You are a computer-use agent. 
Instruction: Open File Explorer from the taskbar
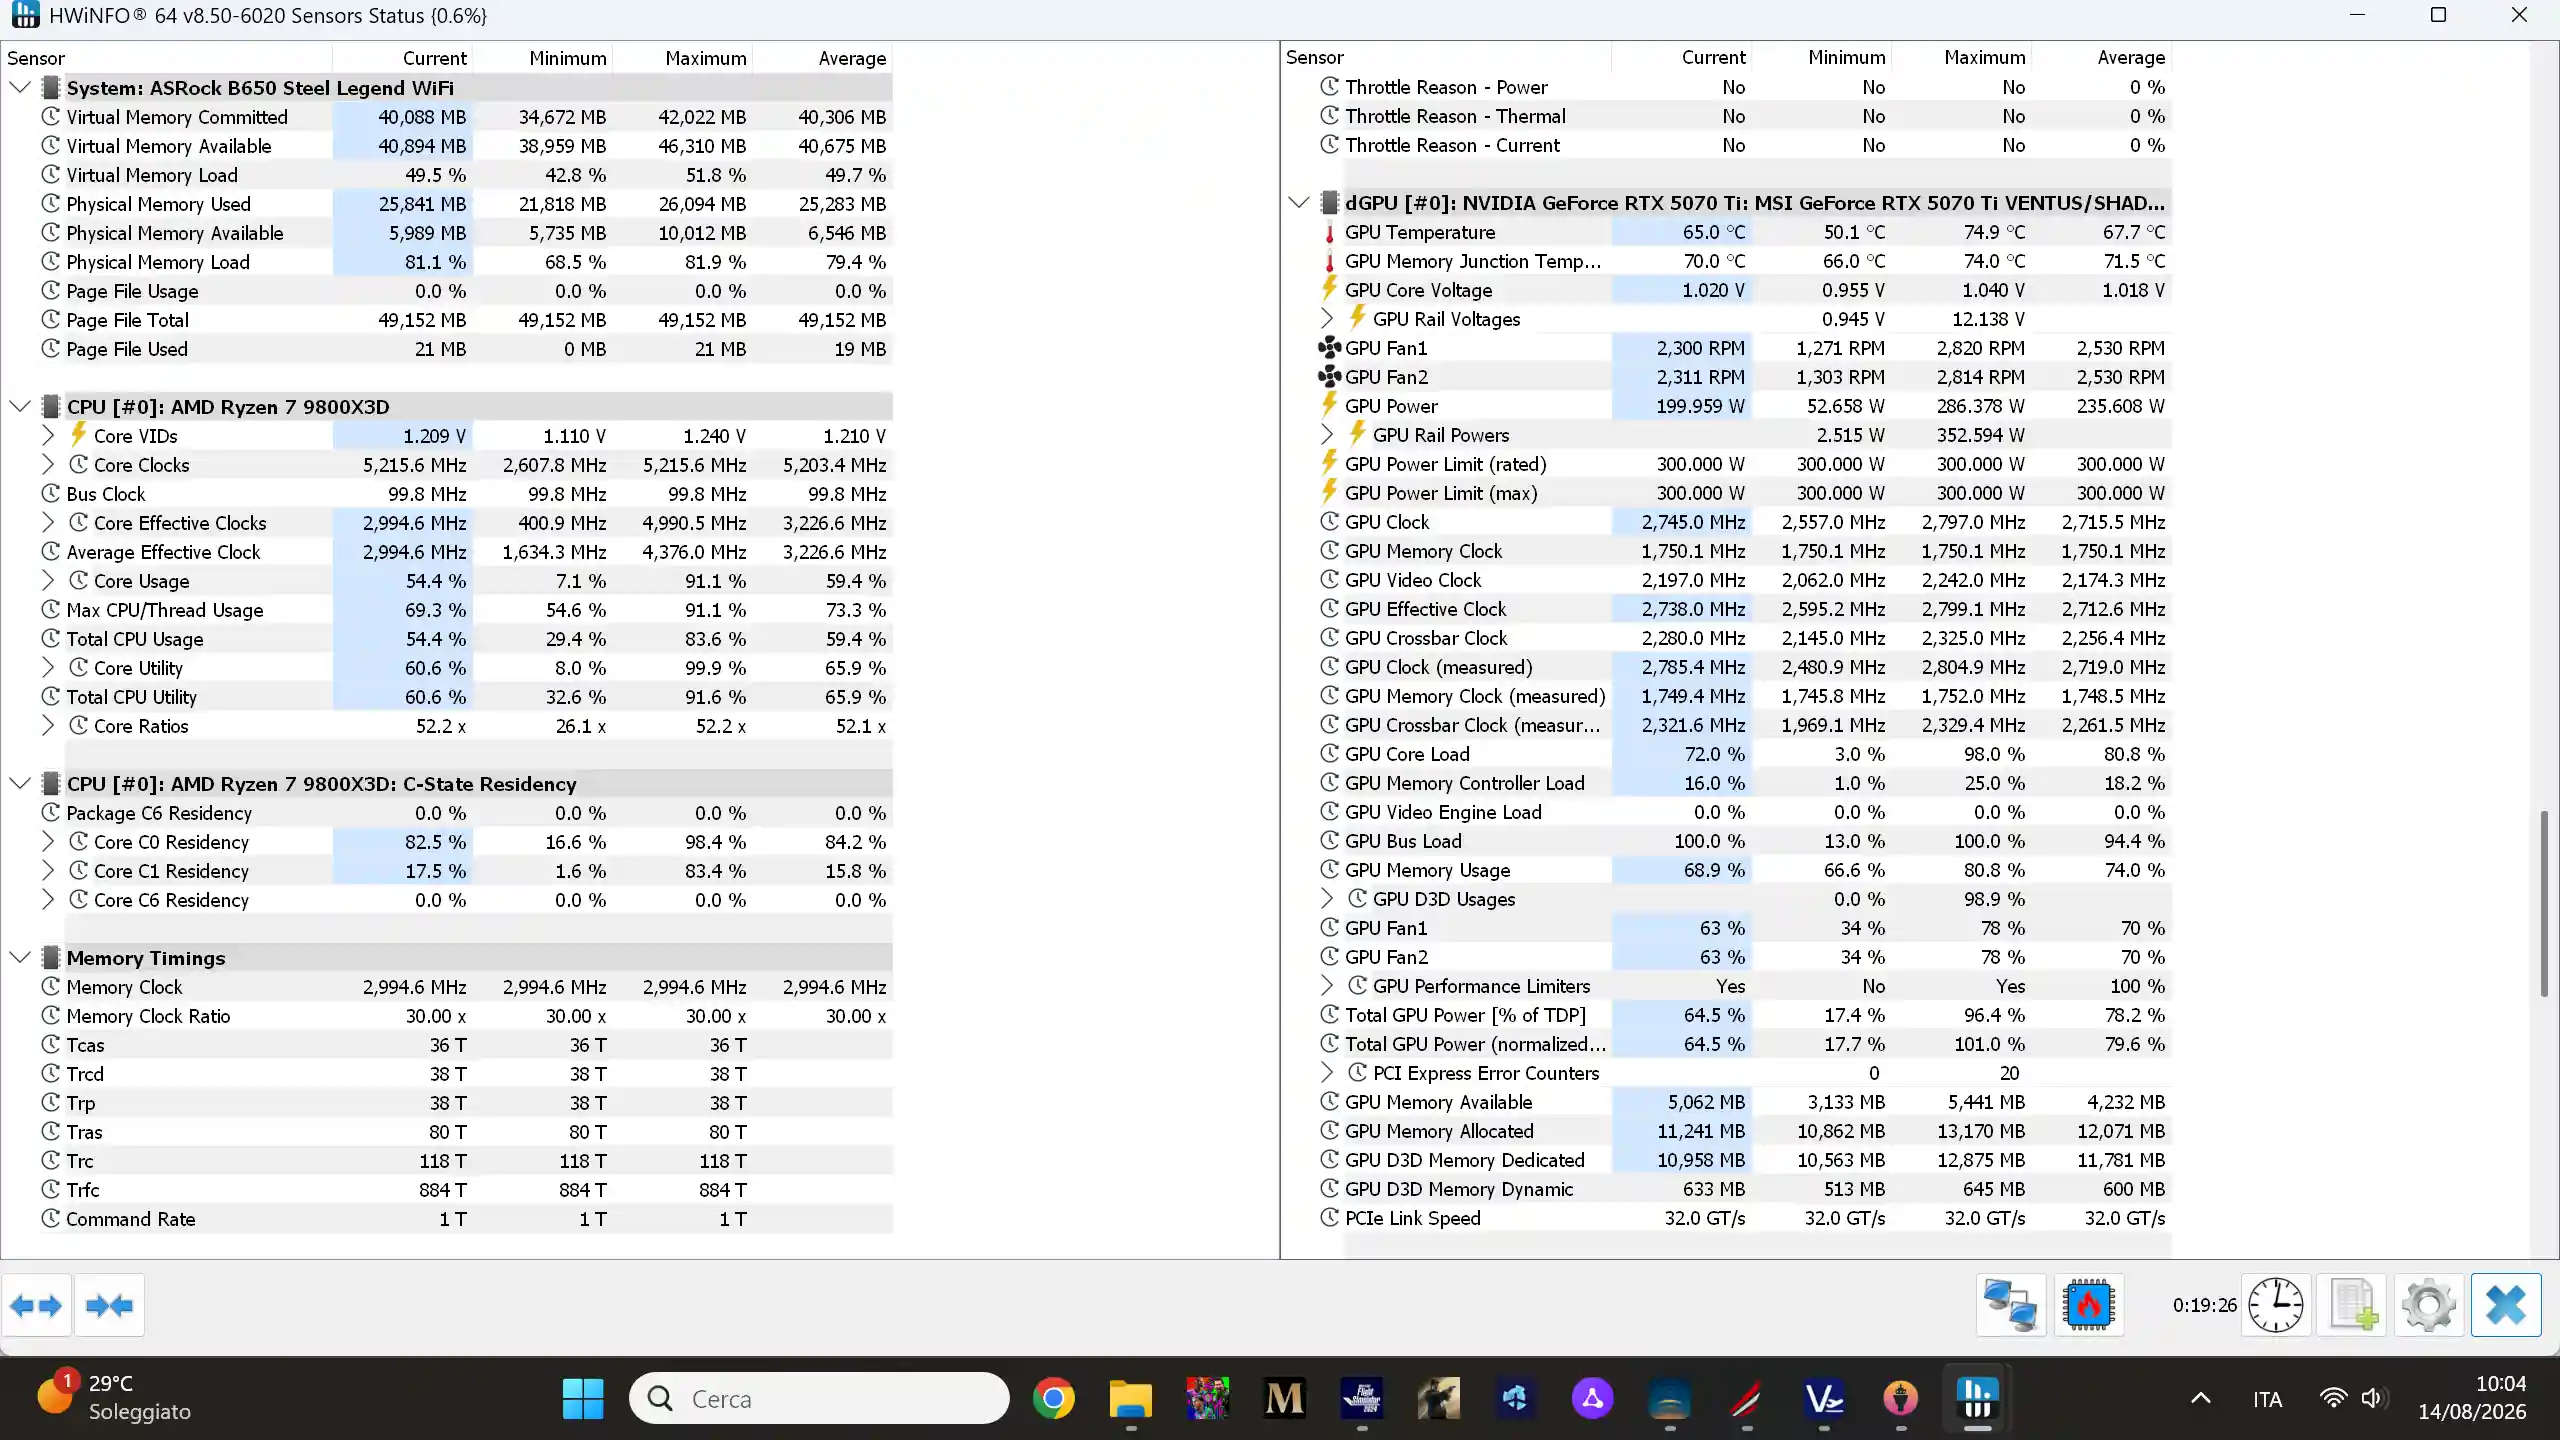click(1131, 1398)
